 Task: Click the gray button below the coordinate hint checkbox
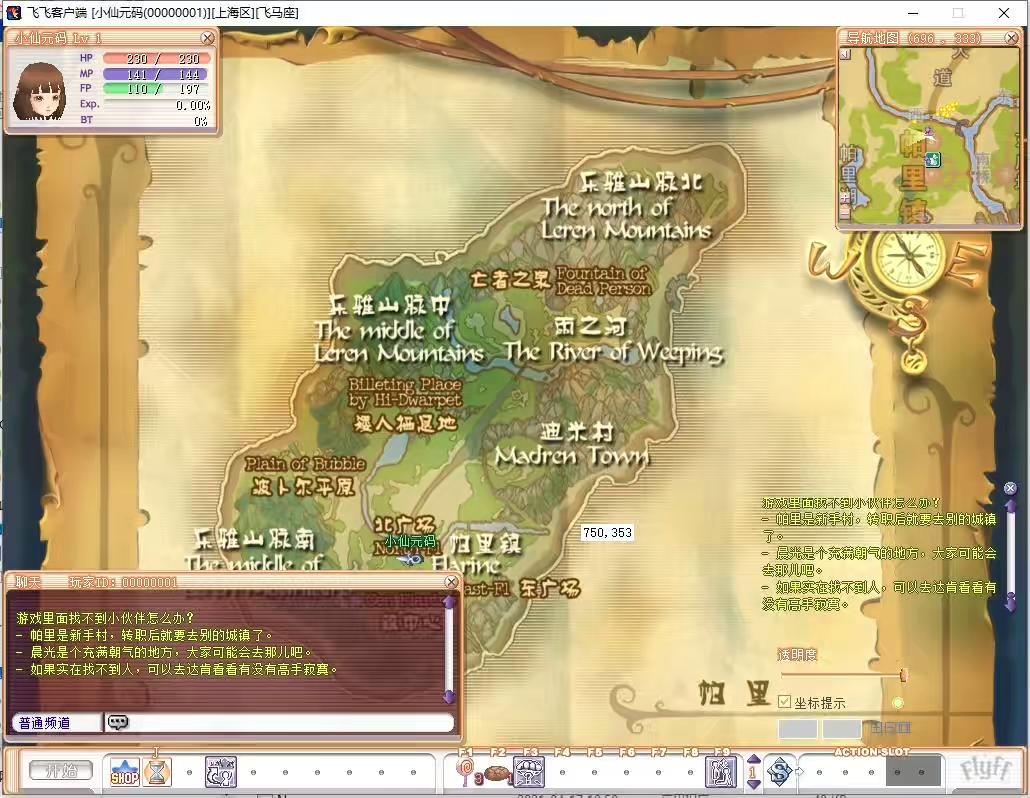pos(796,728)
